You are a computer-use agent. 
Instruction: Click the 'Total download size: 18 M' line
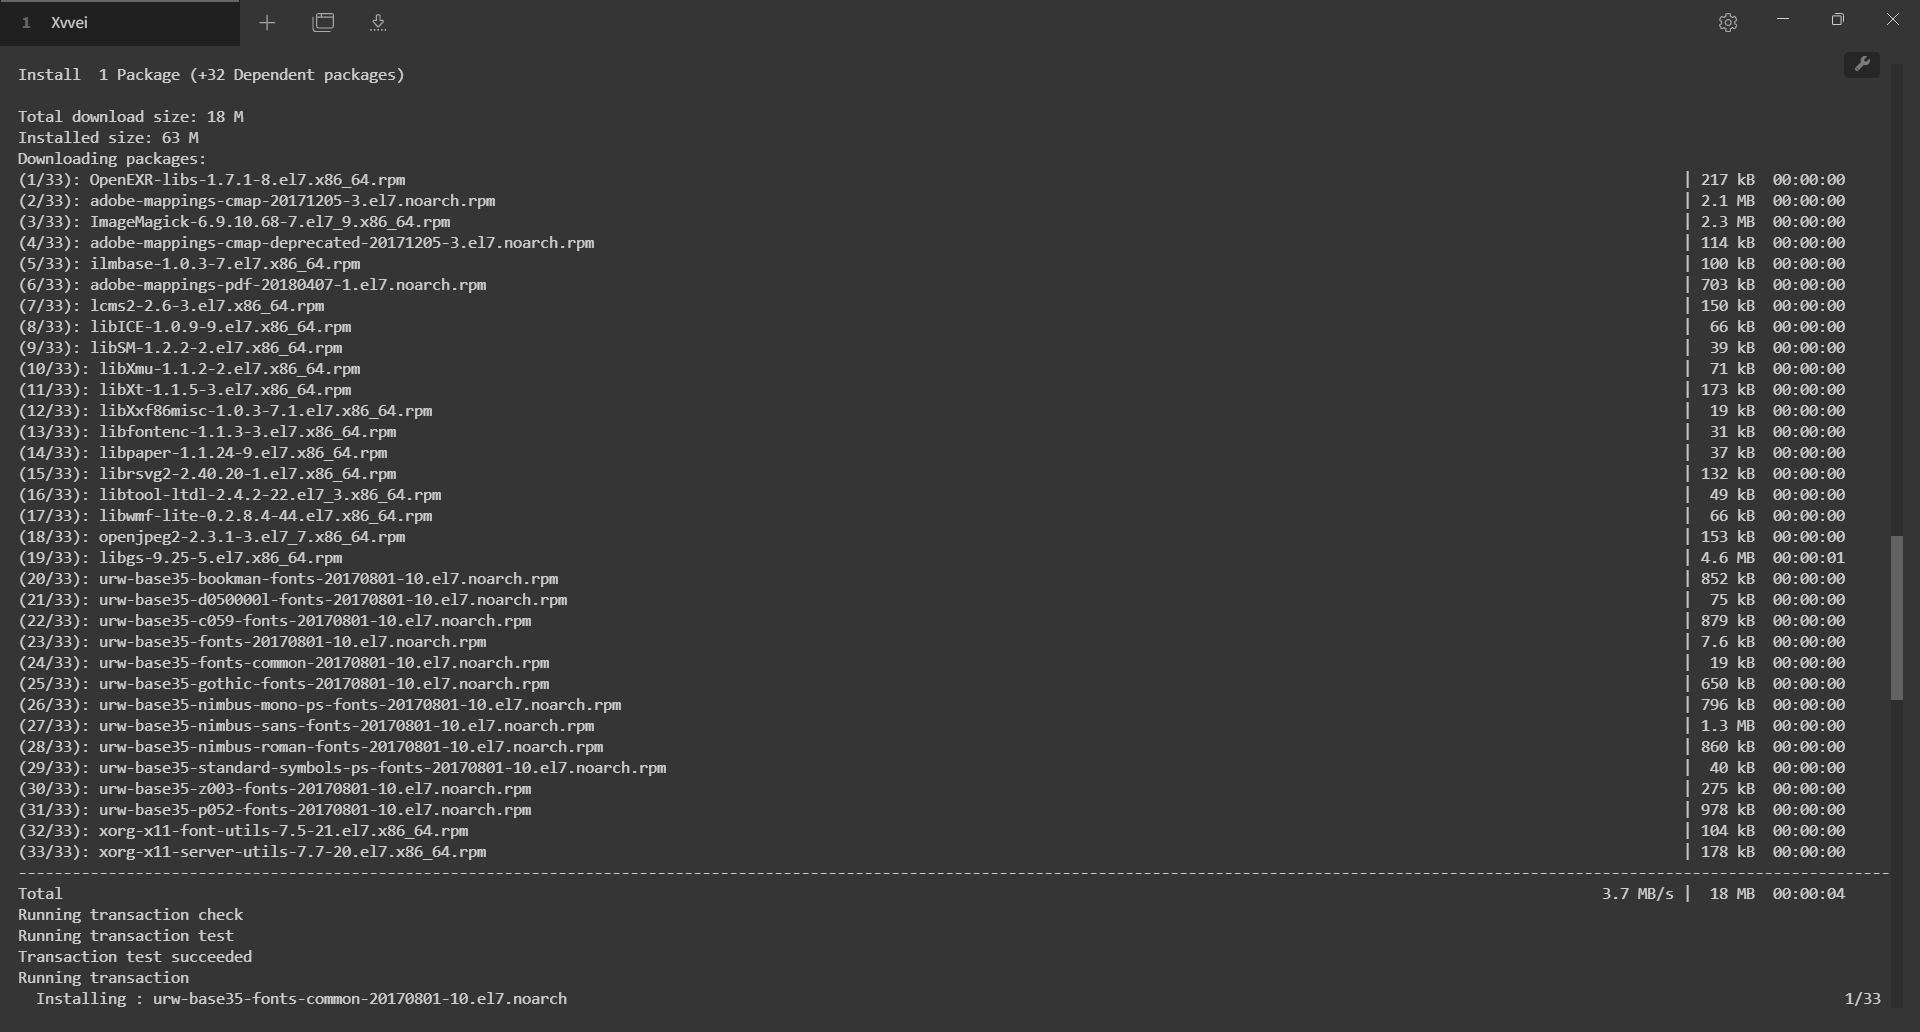click(131, 117)
